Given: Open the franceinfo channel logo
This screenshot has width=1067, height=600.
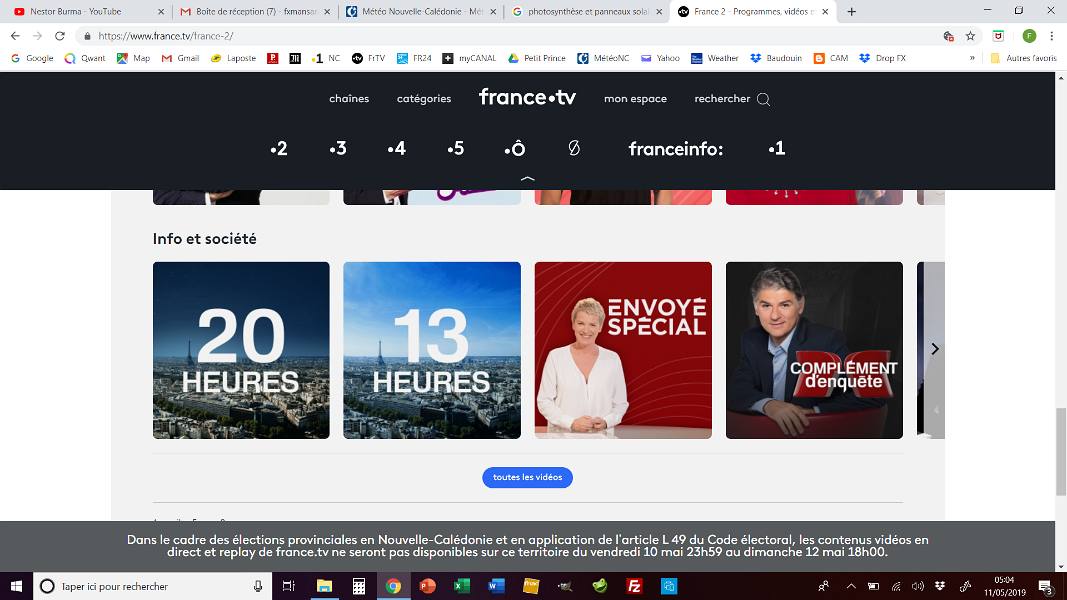Looking at the screenshot, I should coord(676,149).
